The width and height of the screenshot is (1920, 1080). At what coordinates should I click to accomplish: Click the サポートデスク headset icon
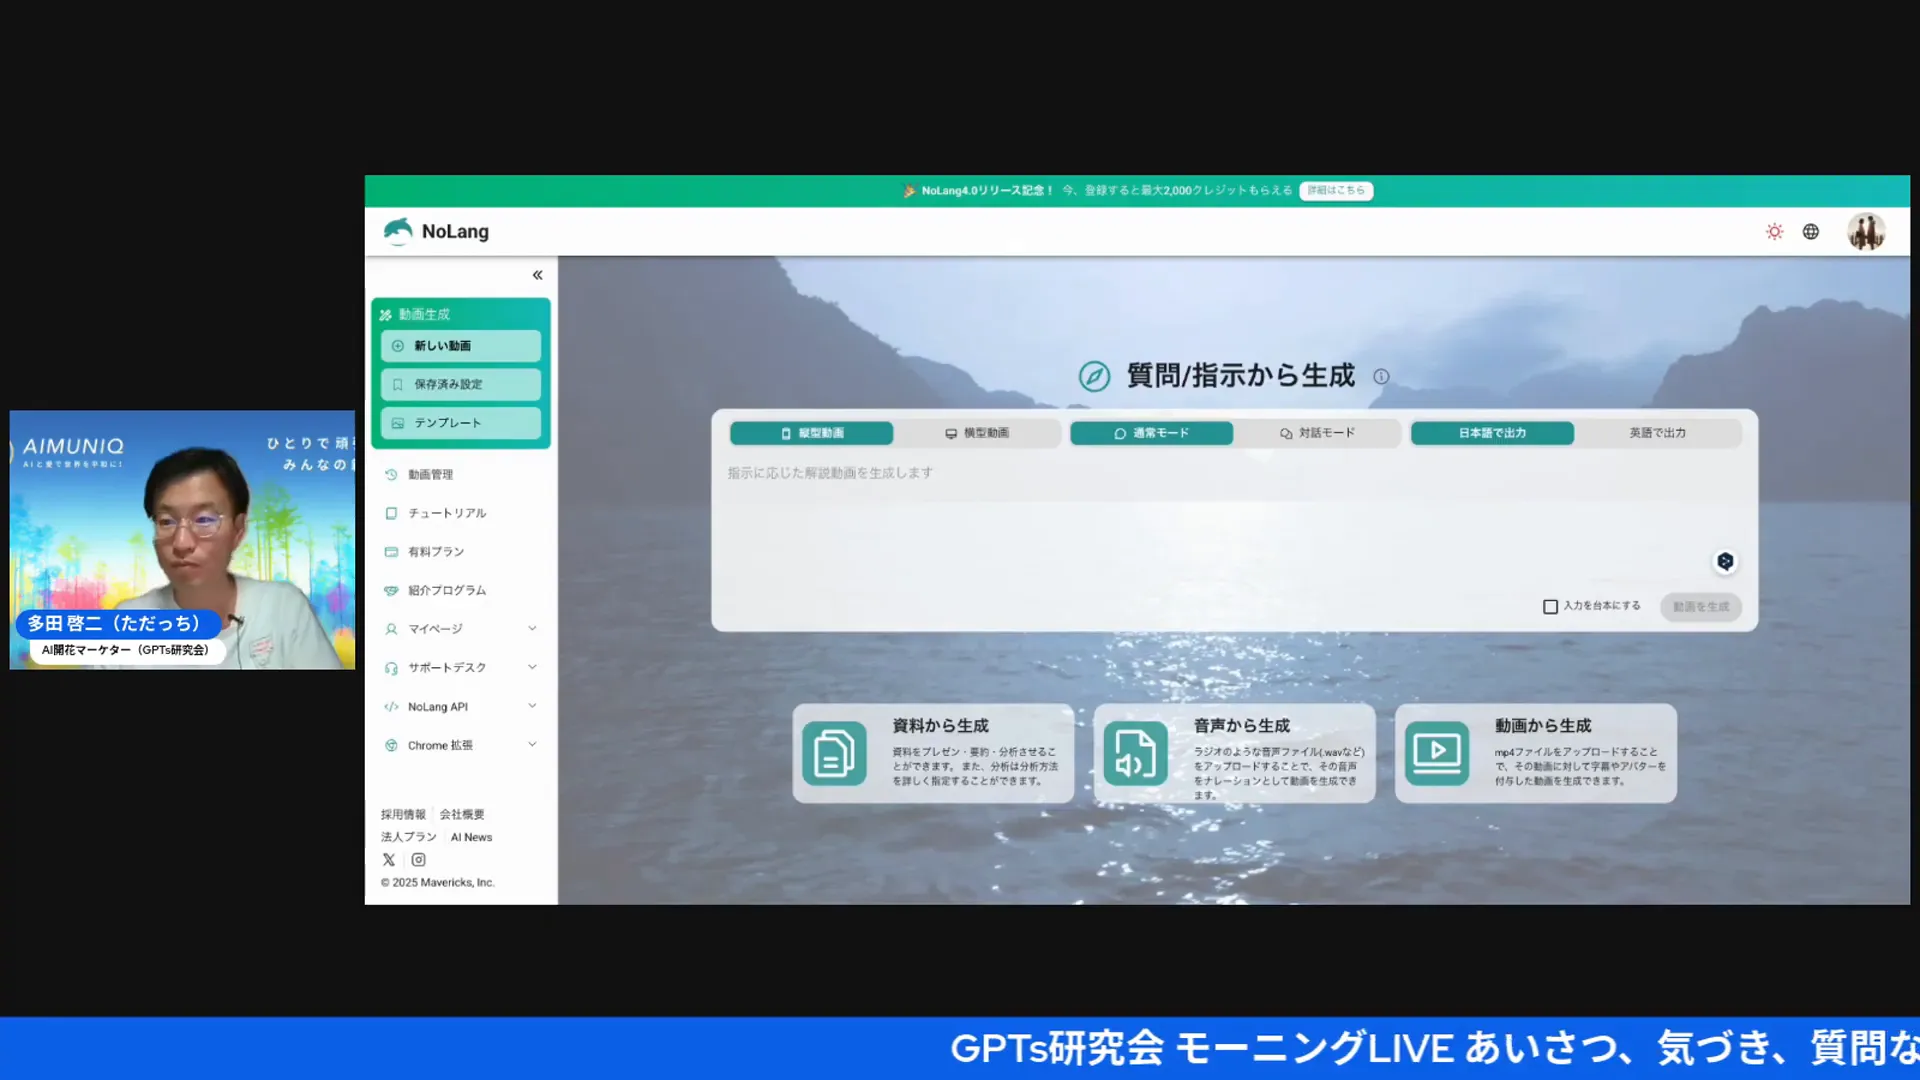tap(391, 668)
